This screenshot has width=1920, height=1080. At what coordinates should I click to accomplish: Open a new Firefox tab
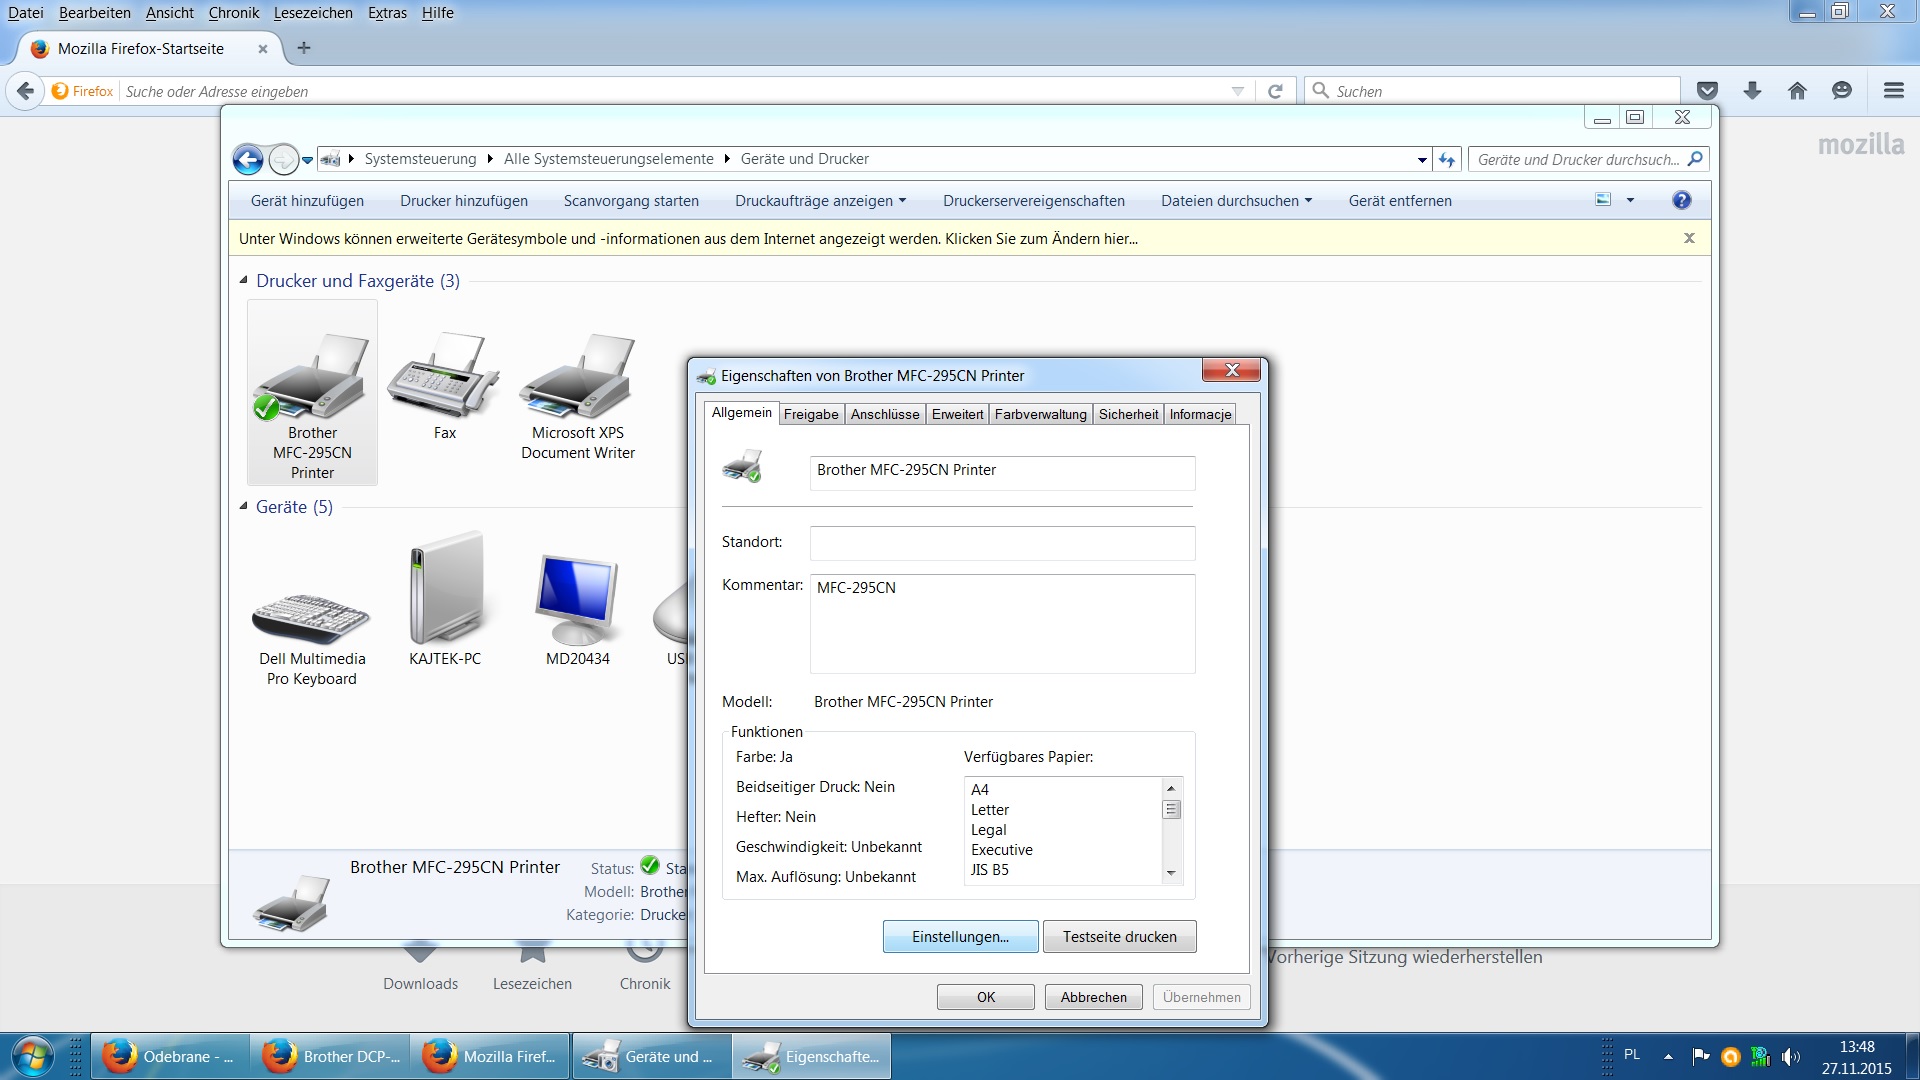(x=304, y=48)
